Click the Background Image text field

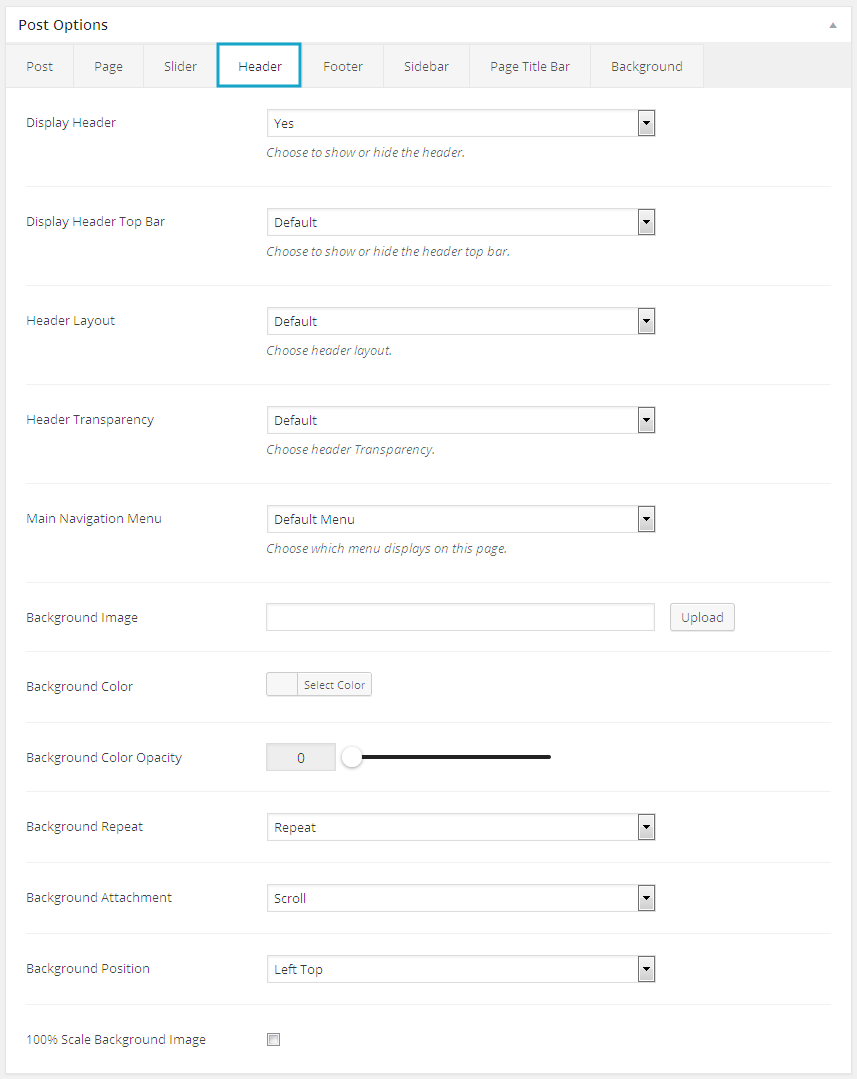click(460, 617)
